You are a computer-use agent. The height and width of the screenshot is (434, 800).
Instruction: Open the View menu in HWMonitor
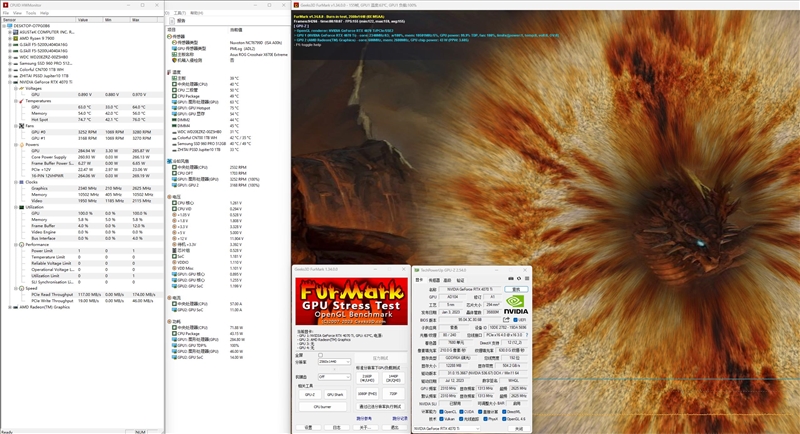click(x=17, y=13)
